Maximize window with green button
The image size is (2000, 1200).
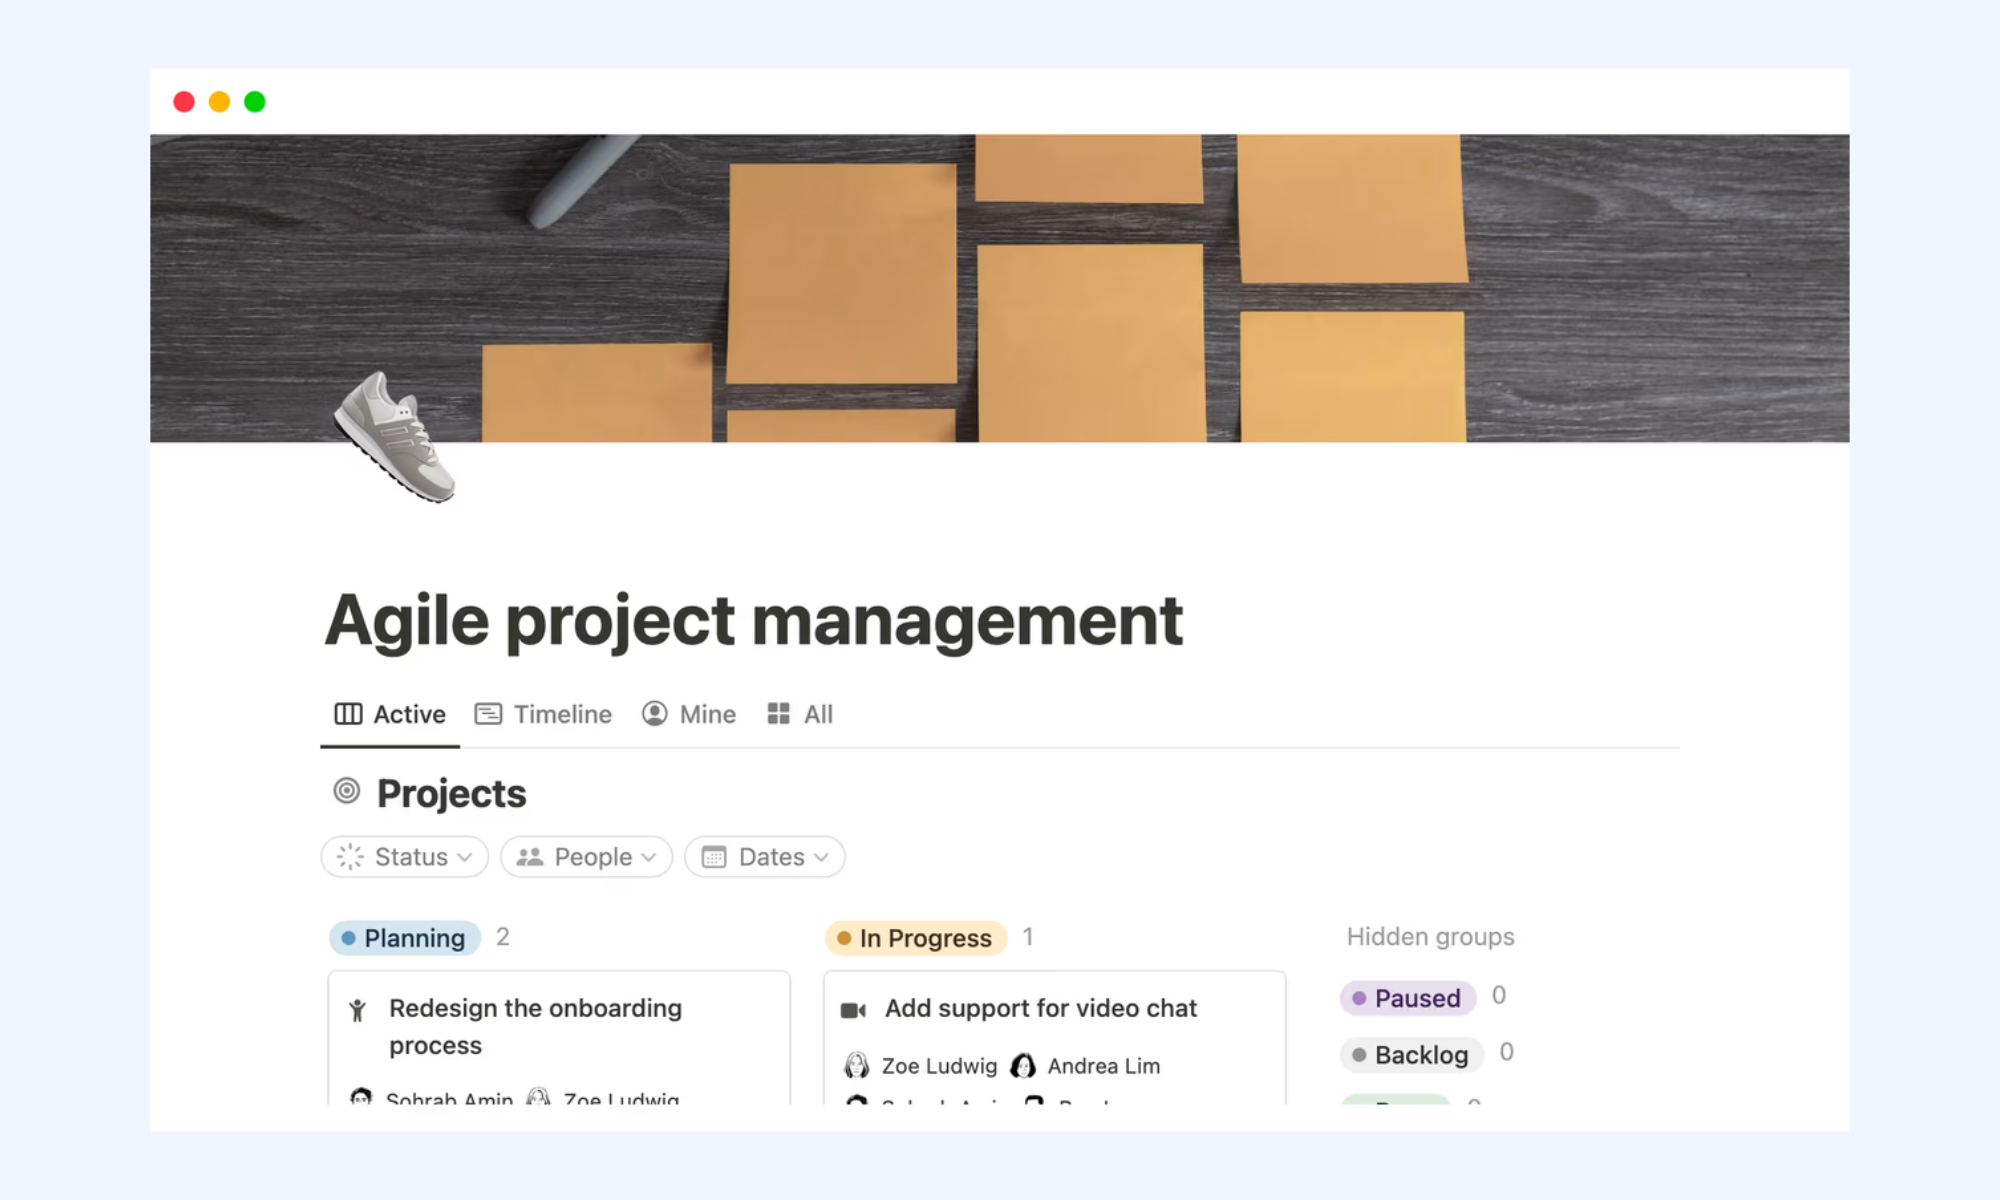pyautogui.click(x=255, y=102)
